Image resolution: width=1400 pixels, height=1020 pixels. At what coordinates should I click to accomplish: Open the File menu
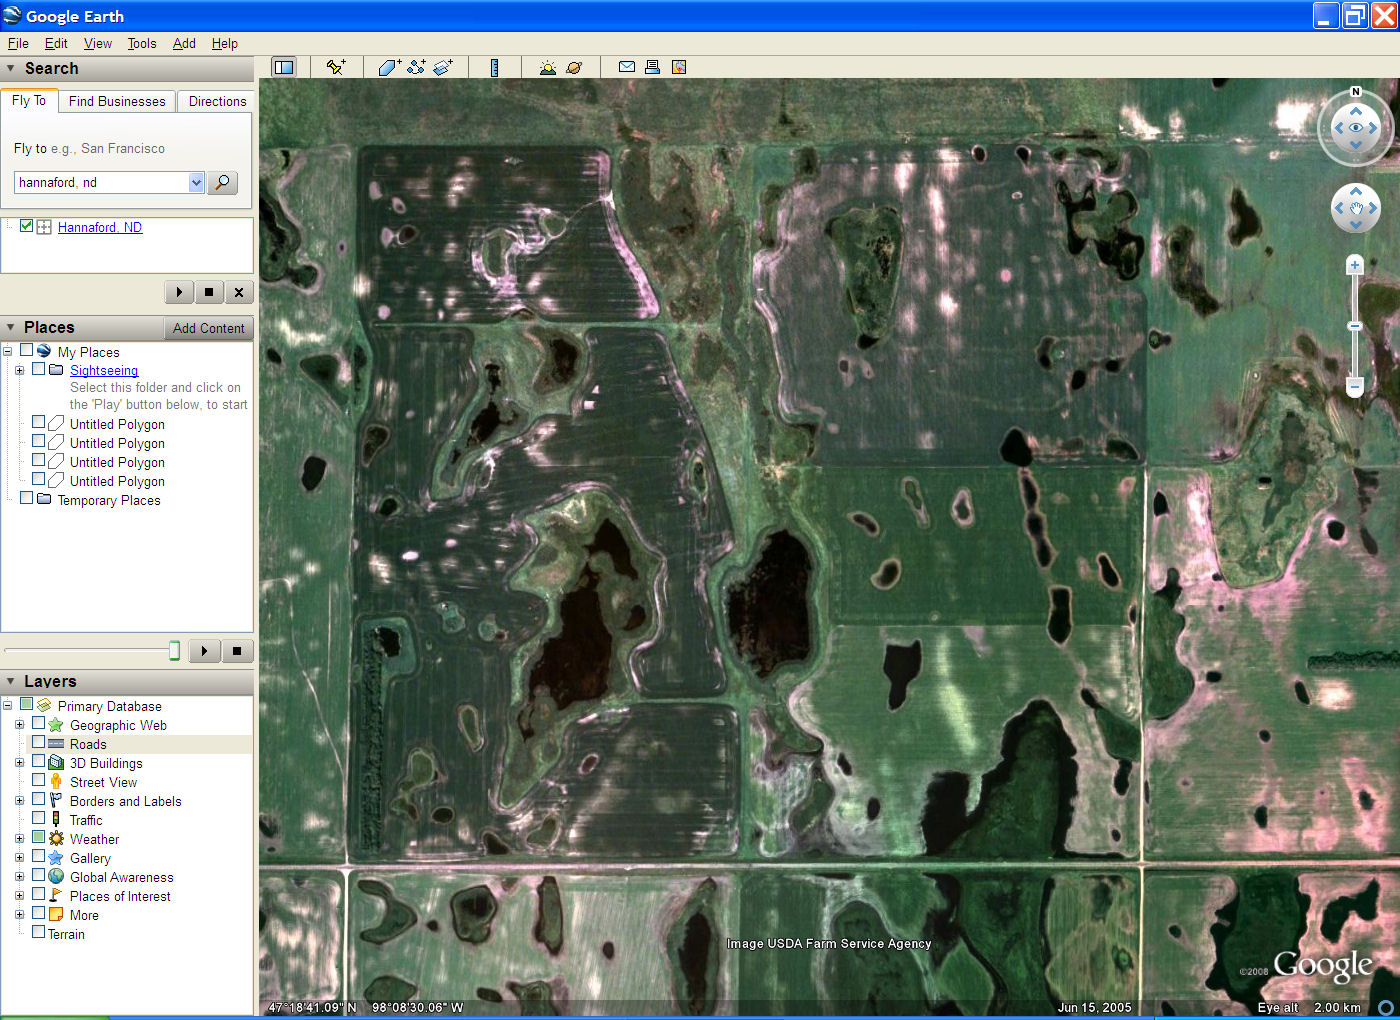coord(18,43)
